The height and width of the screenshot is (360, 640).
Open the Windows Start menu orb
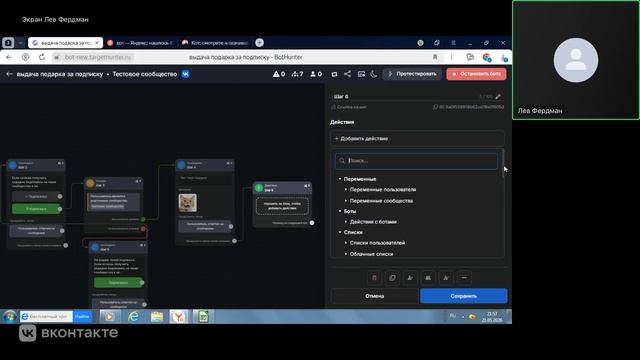pyautogui.click(x=9, y=316)
